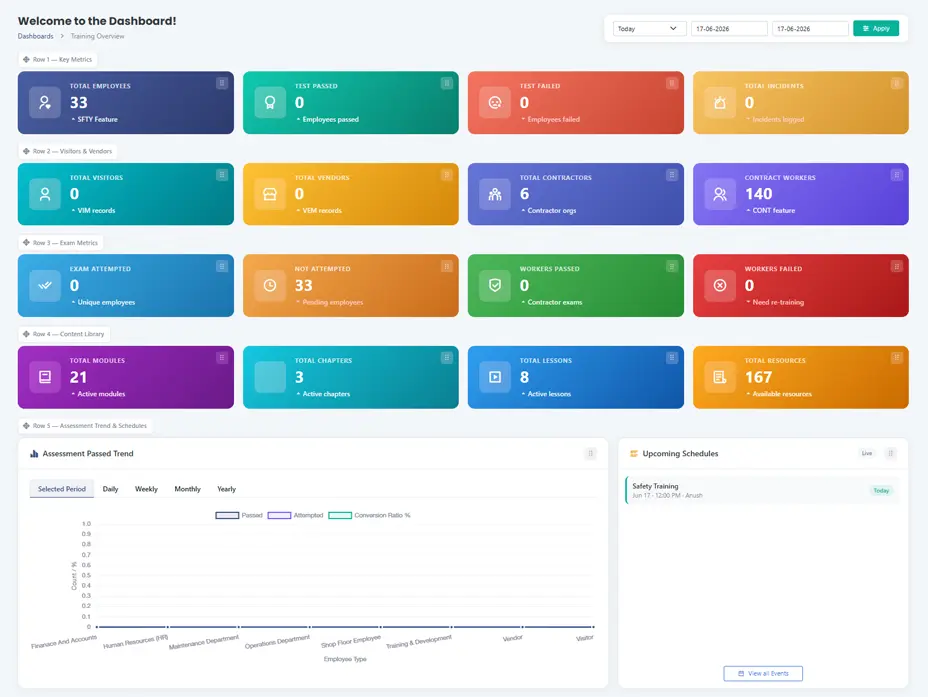Click the Total Contractors group icon
This screenshot has width=928, height=697.
[495, 194]
